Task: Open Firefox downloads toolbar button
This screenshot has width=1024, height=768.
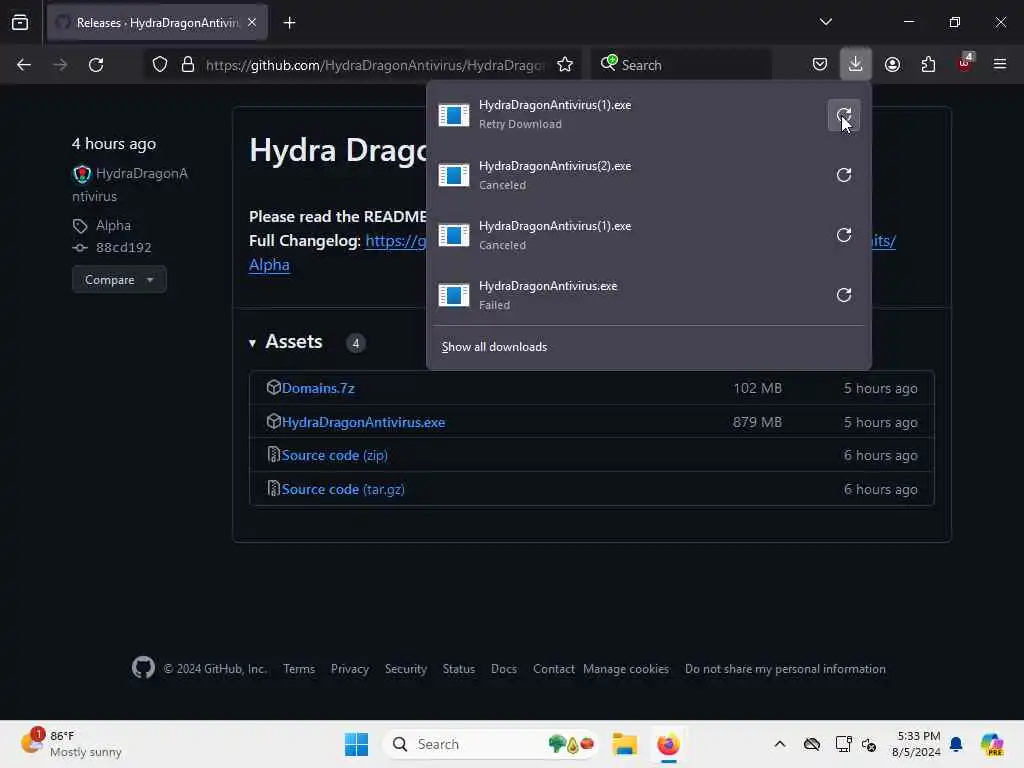Action: tap(855, 64)
